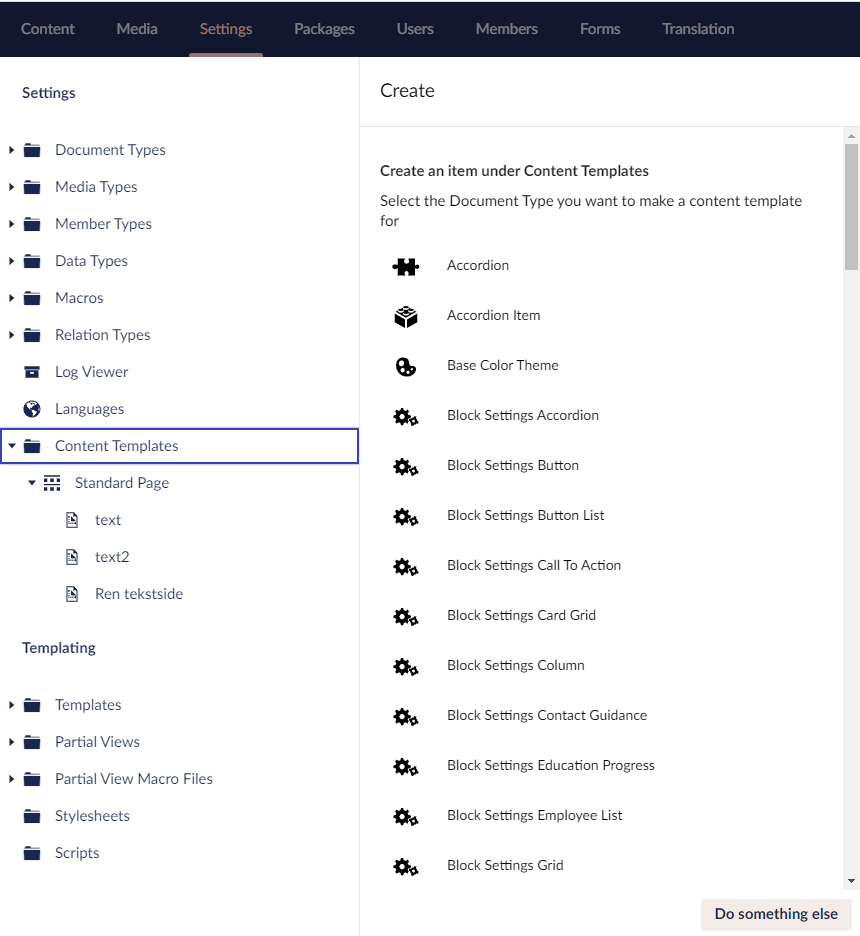Screen dimensions: 860x936
Task: Expand the Partial View Macro Files node
Action: tap(11, 779)
